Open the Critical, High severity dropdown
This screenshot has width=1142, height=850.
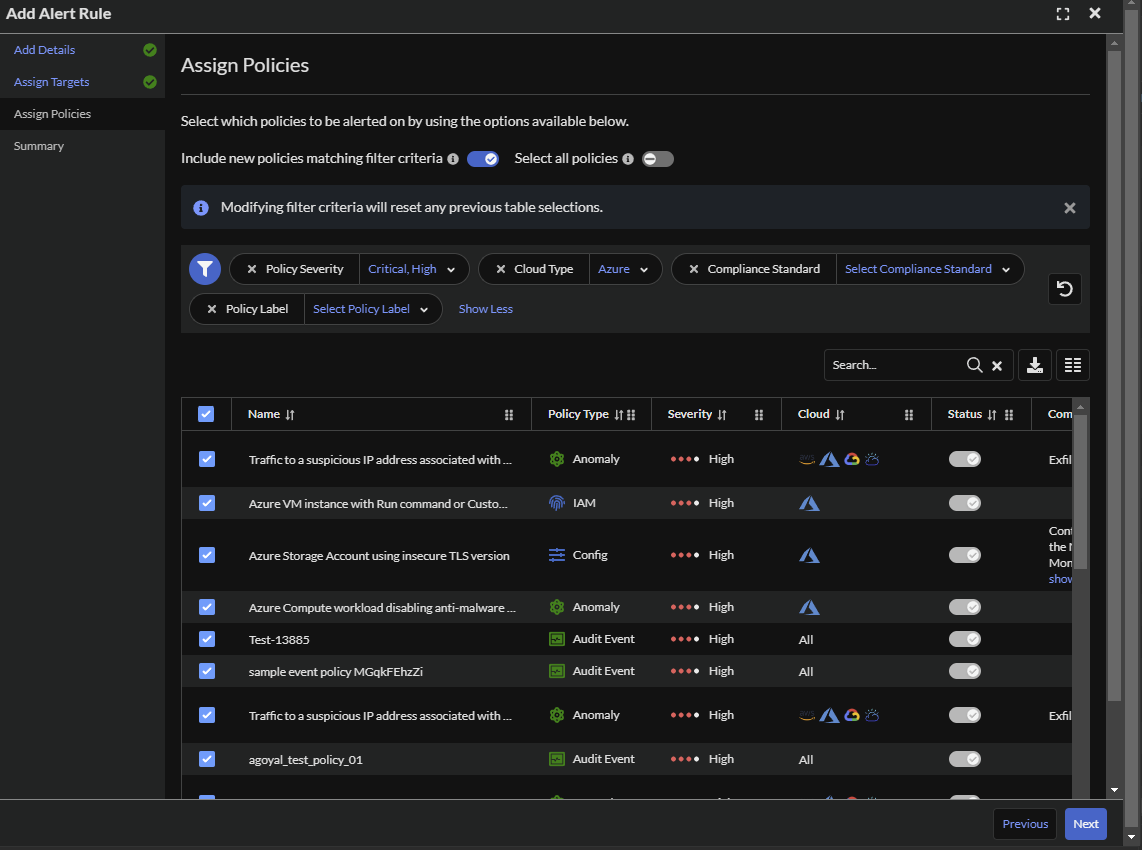point(414,268)
